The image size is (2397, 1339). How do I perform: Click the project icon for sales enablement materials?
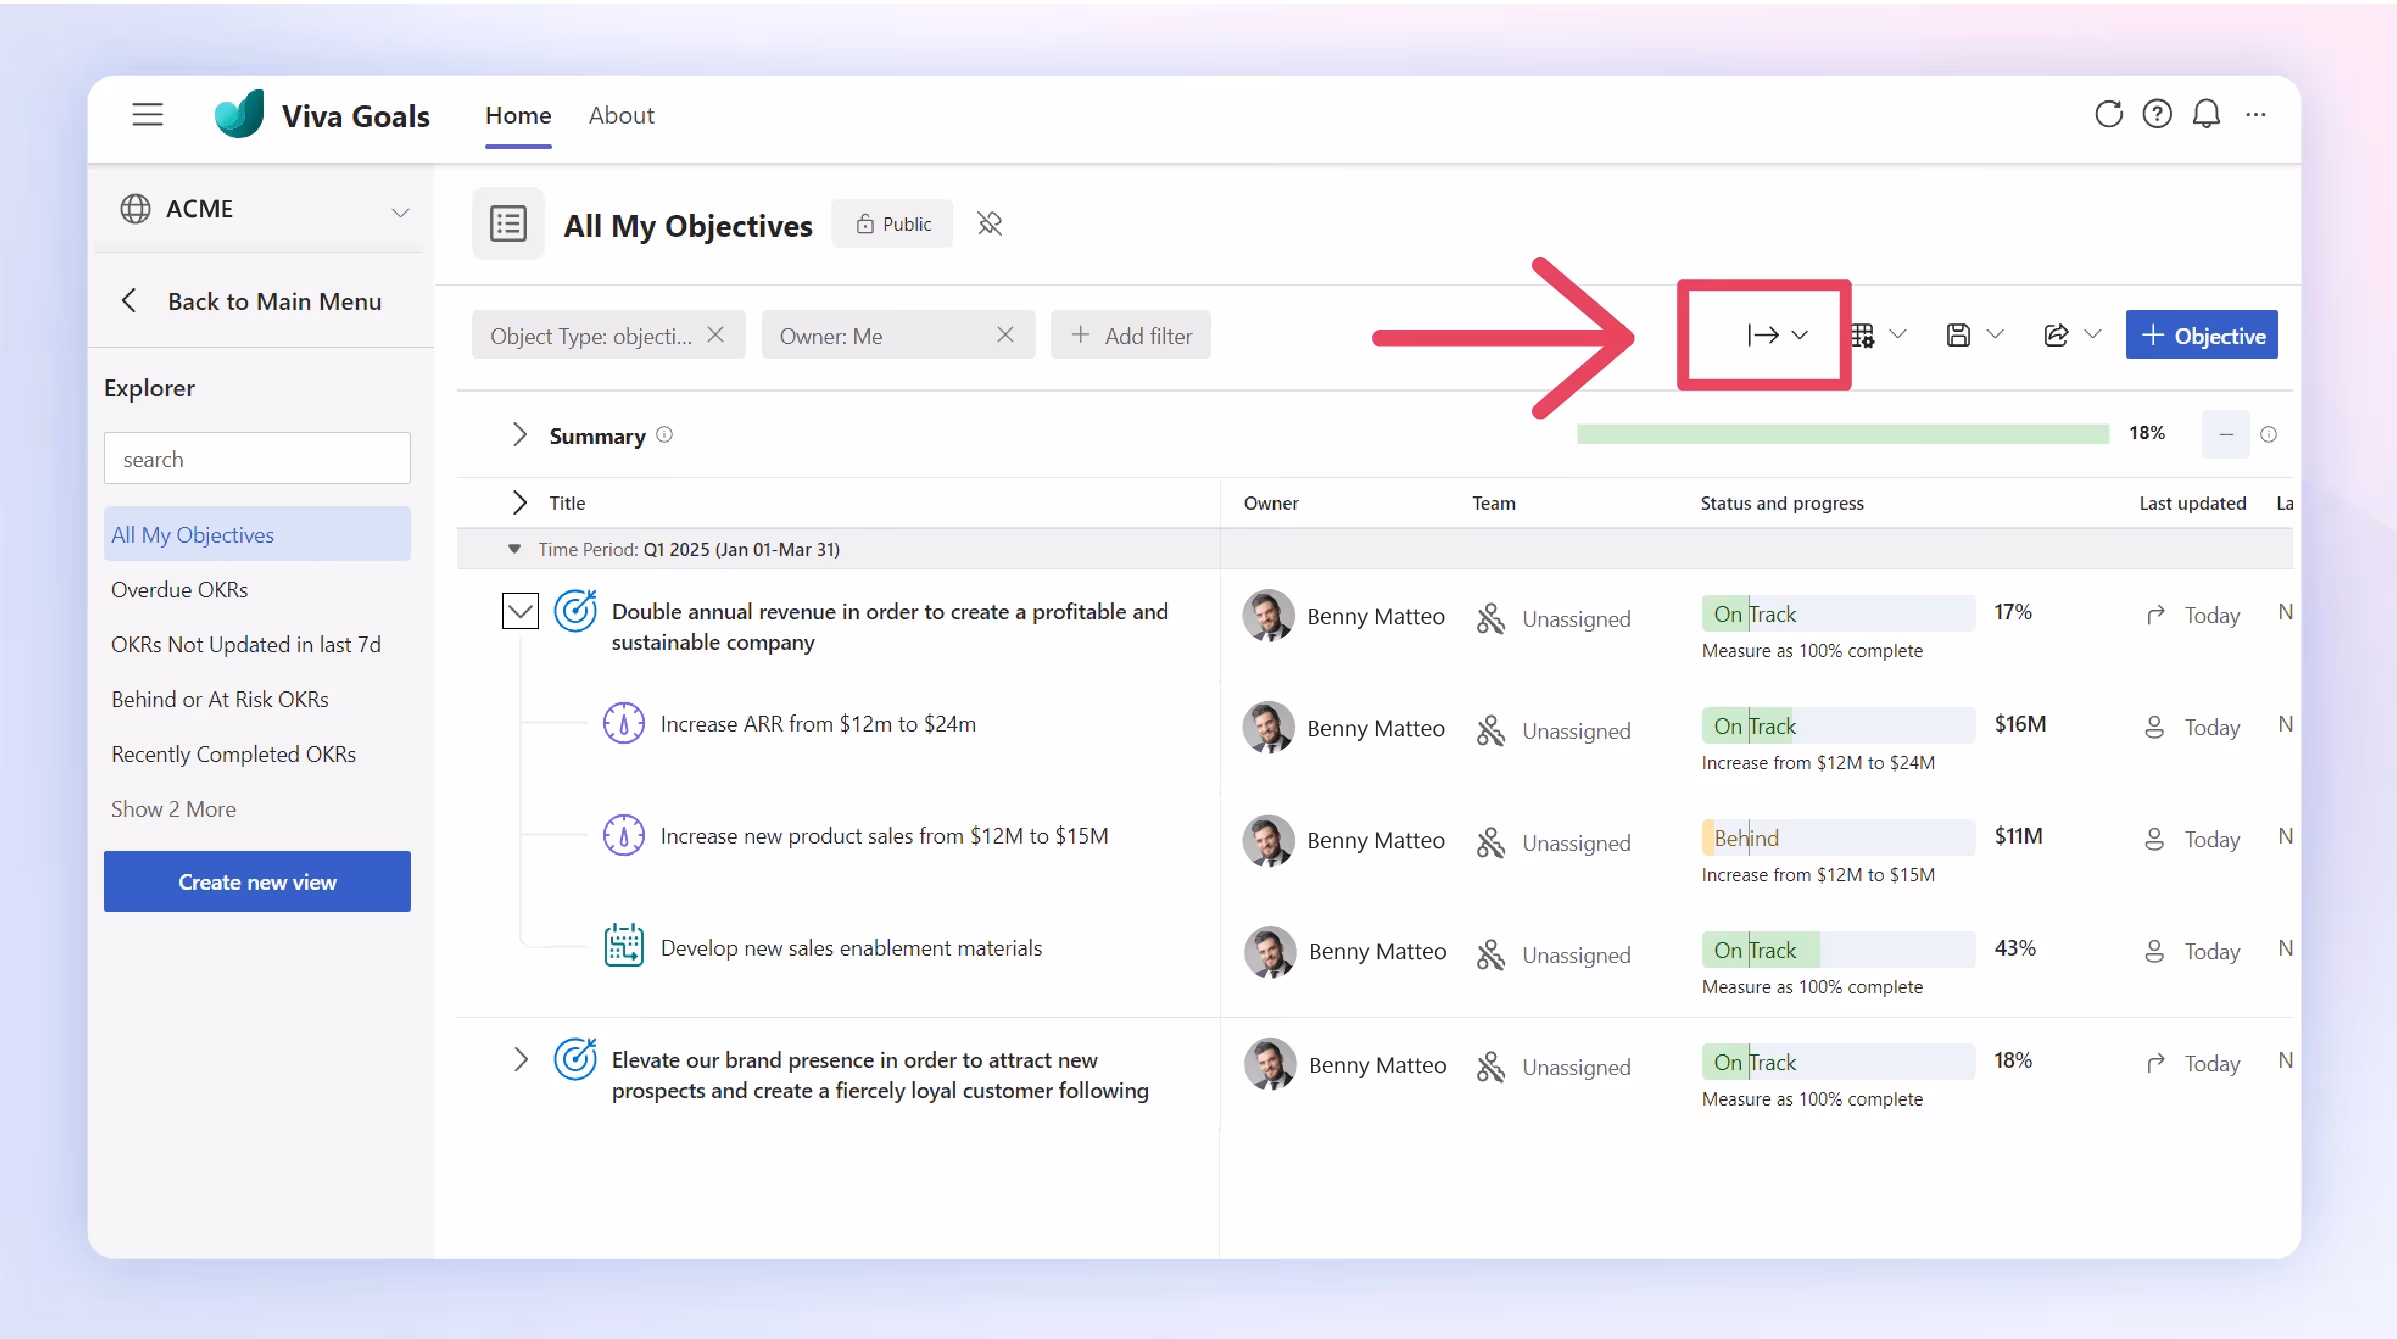click(x=624, y=946)
